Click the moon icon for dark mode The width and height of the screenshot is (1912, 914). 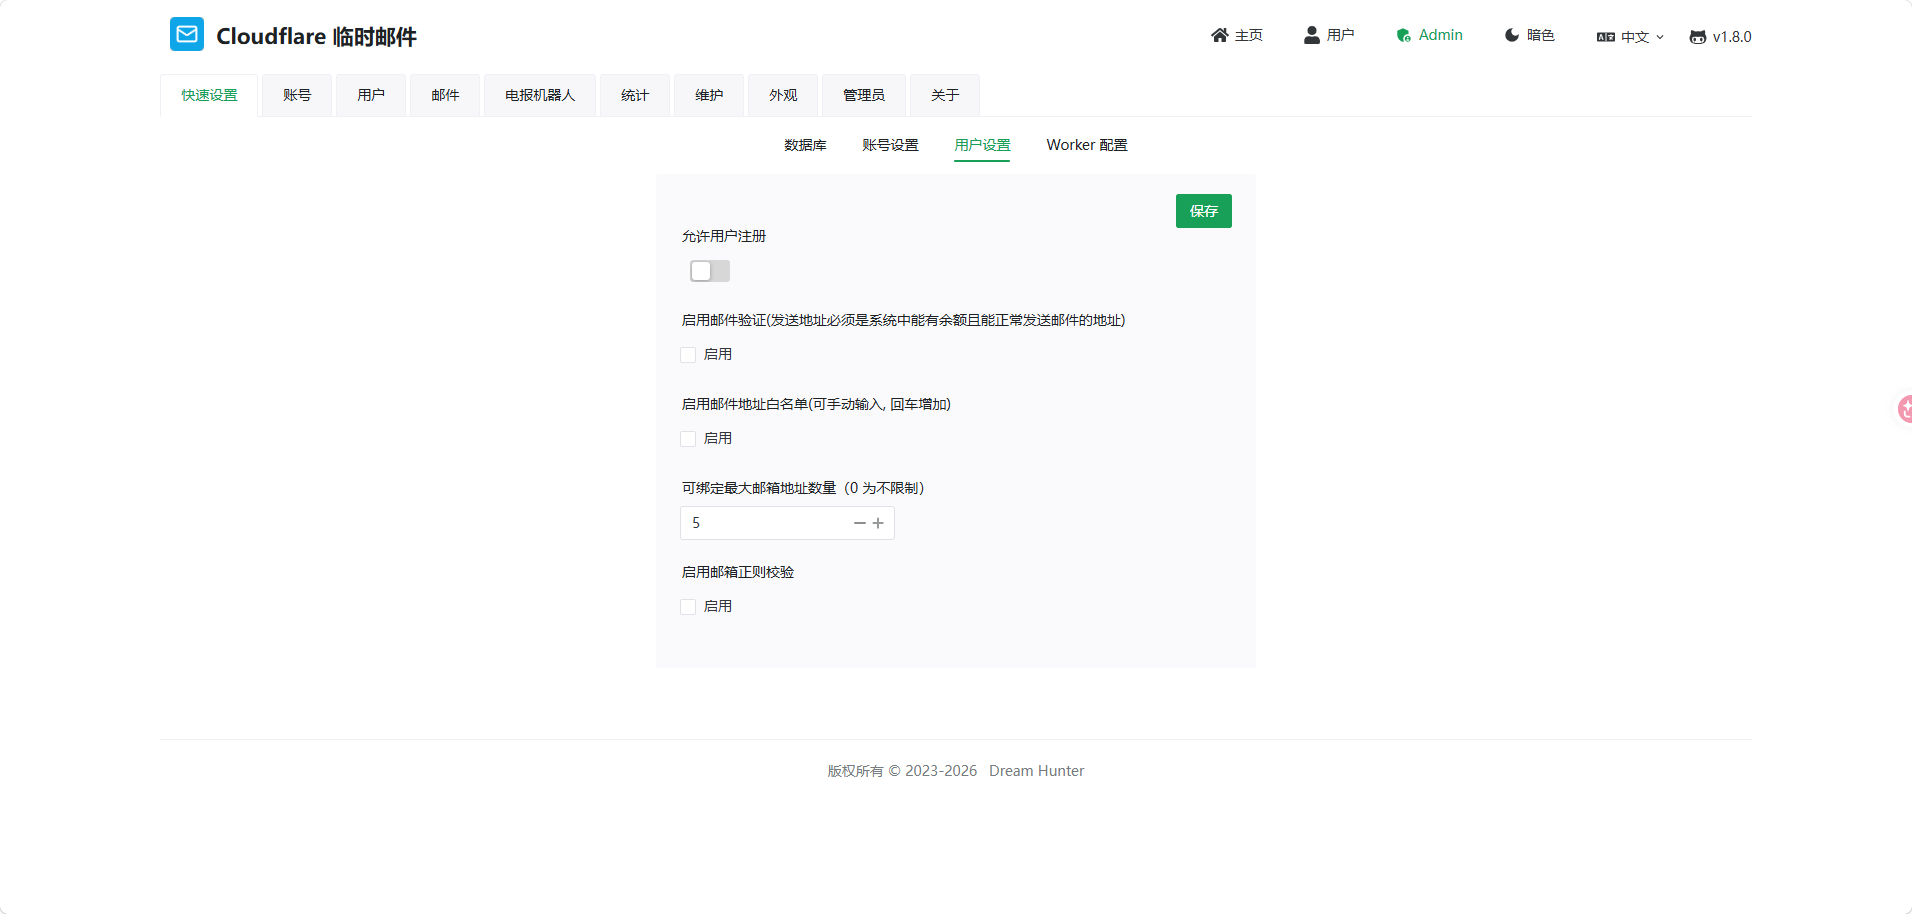pos(1512,35)
